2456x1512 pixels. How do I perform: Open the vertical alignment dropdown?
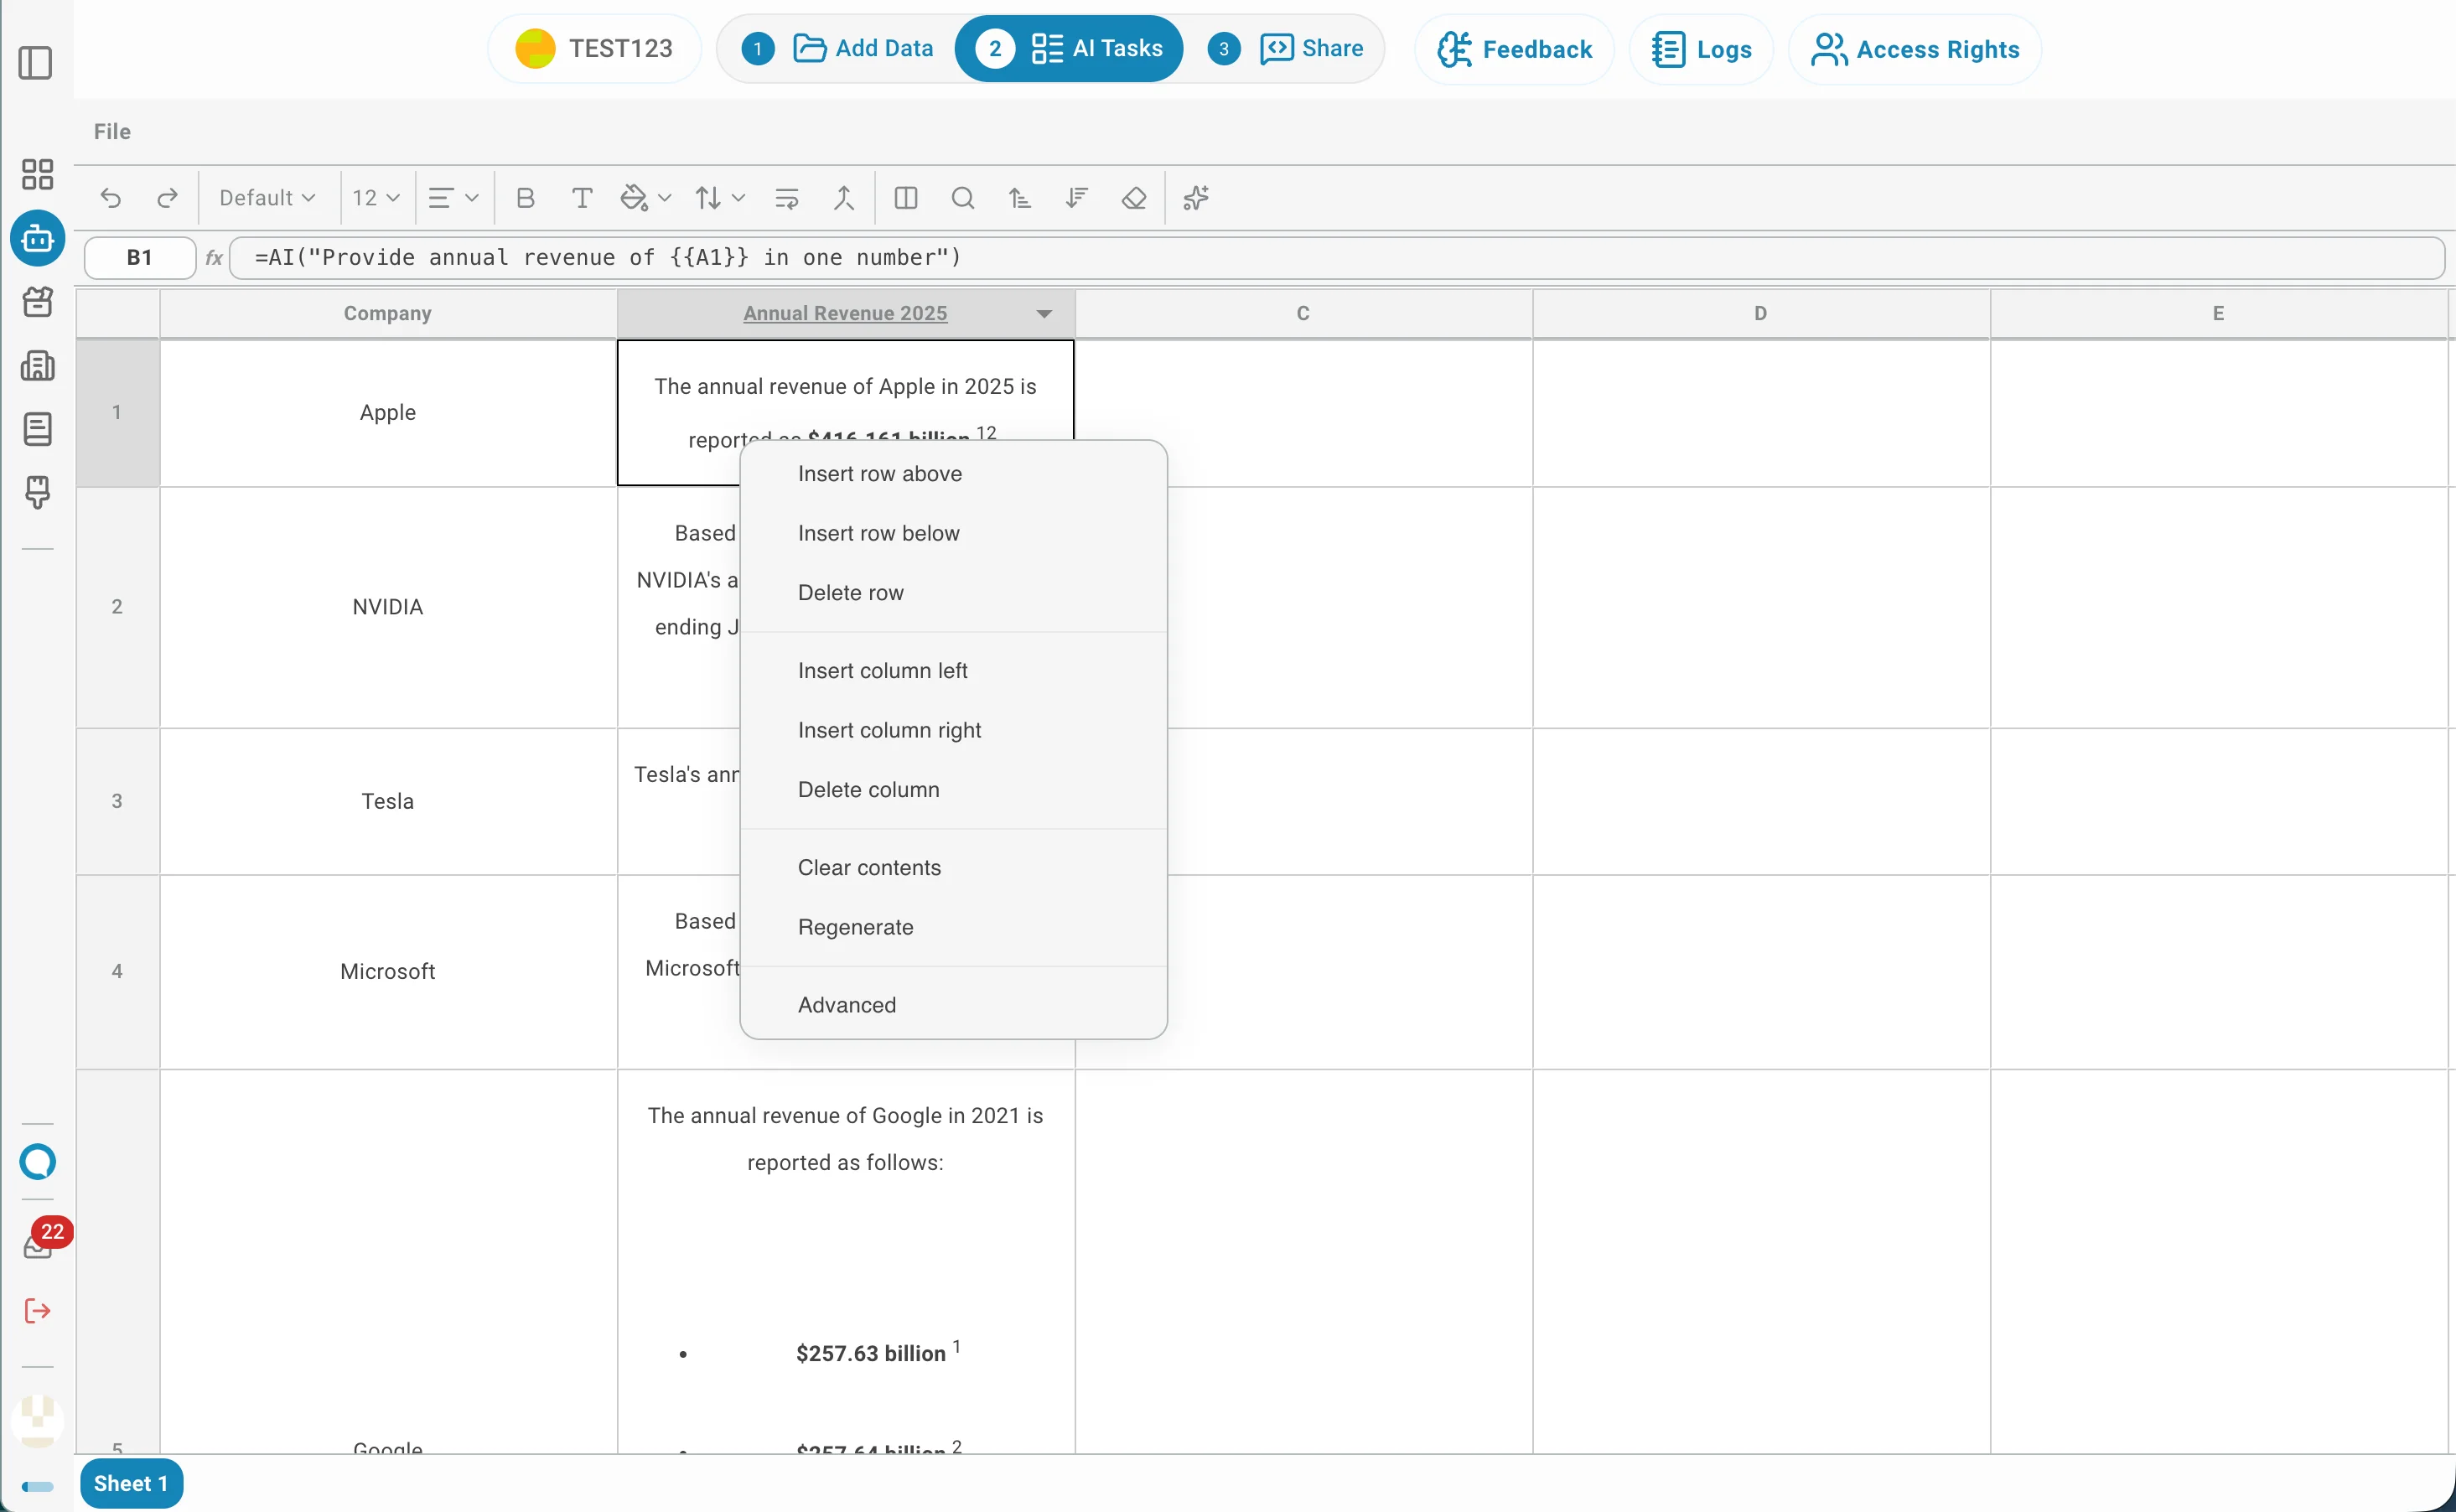click(720, 198)
